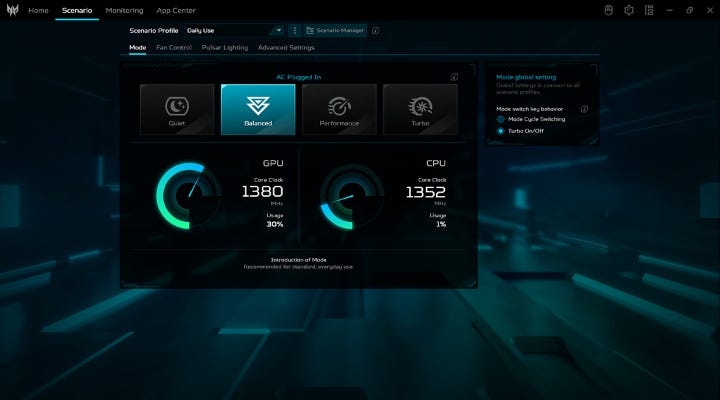
Task: Switch to Fan Control sub-tab
Action: pos(174,47)
